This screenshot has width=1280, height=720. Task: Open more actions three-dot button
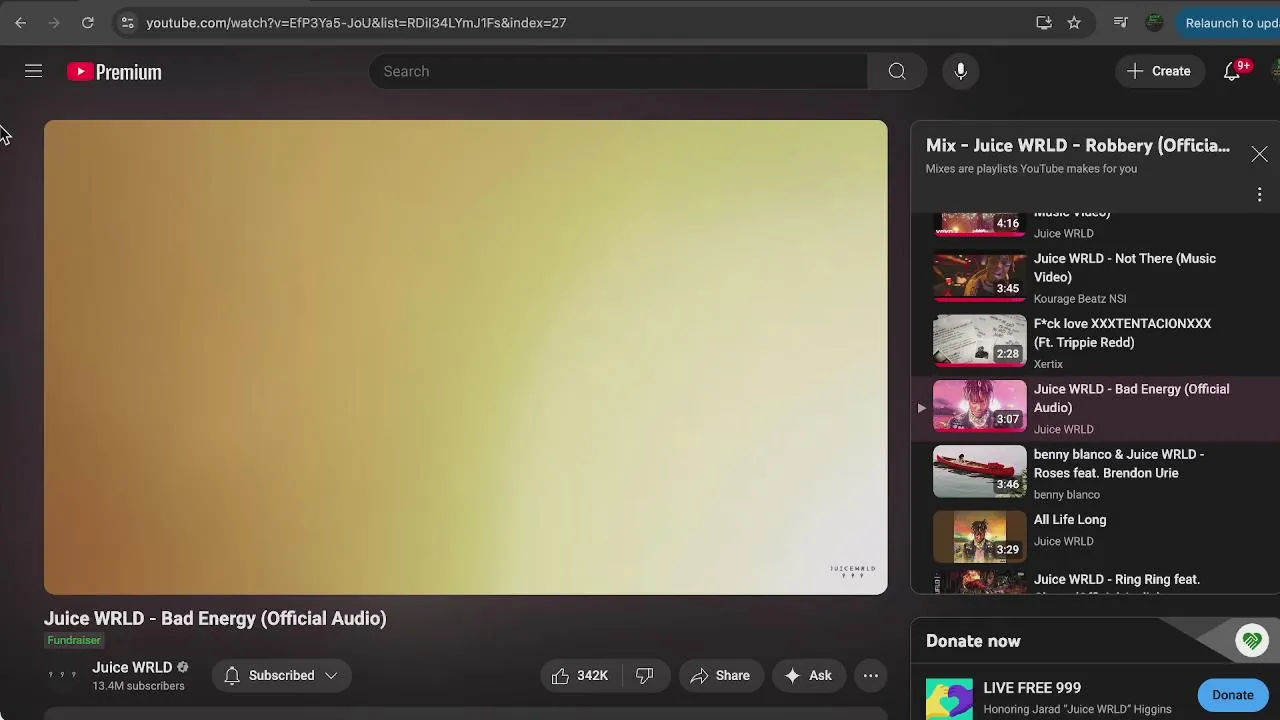871,675
